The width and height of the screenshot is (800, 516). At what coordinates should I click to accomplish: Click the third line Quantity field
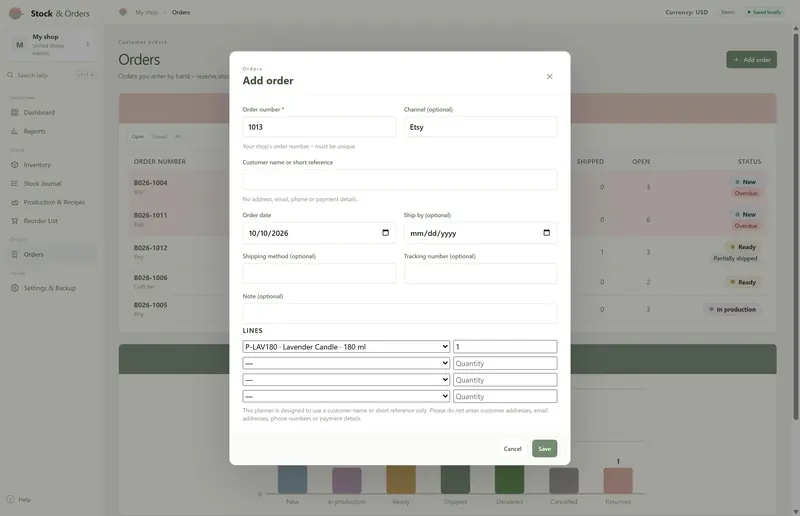[505, 380]
